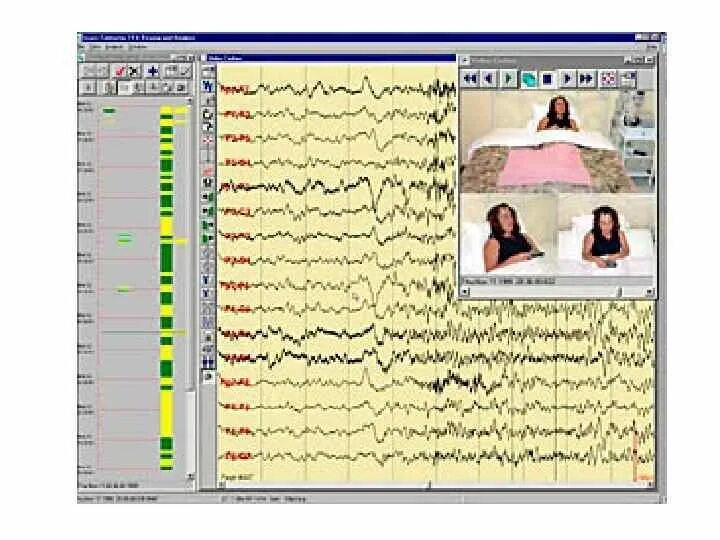Click the step-forward arrow in the video toolbar
This screenshot has width=720, height=540.
(x=567, y=79)
